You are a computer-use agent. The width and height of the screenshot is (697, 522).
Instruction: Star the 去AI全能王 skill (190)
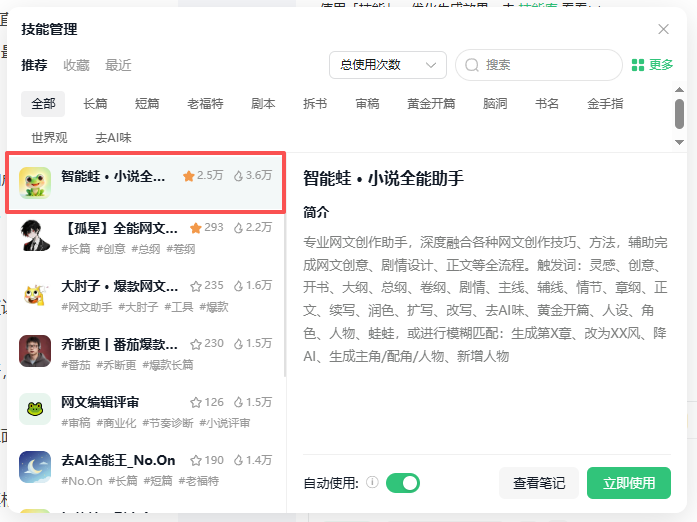pos(196,461)
